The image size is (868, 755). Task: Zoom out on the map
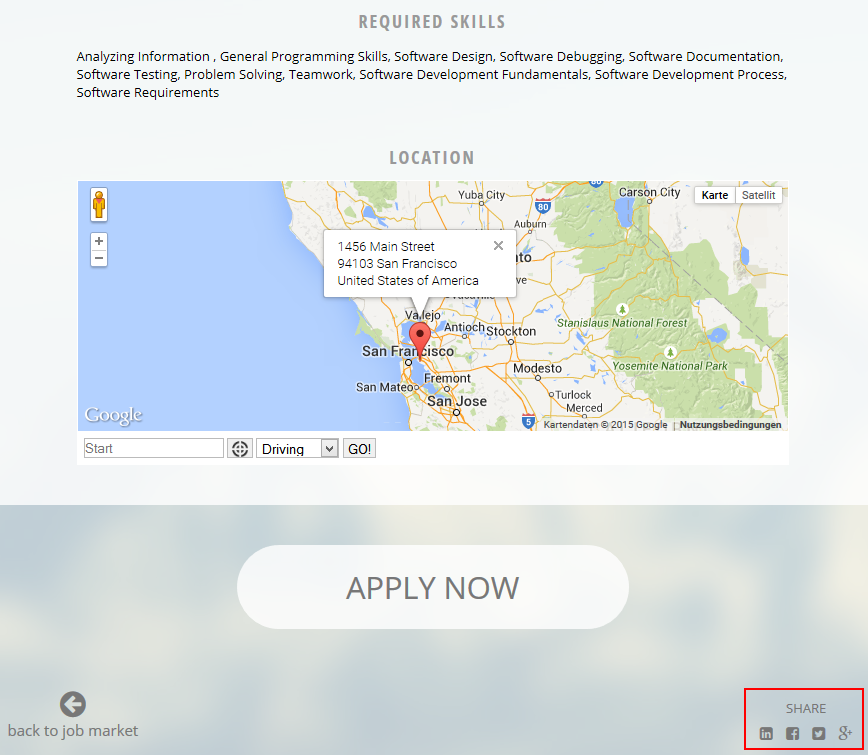(99, 259)
